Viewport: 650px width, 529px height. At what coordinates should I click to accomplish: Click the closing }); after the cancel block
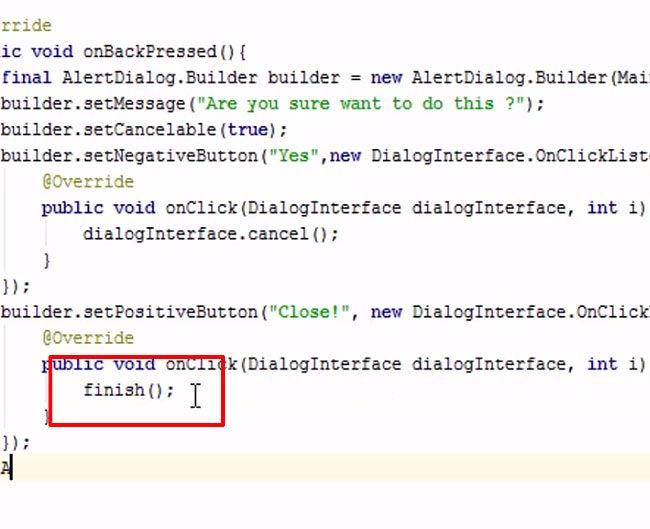click(16, 286)
